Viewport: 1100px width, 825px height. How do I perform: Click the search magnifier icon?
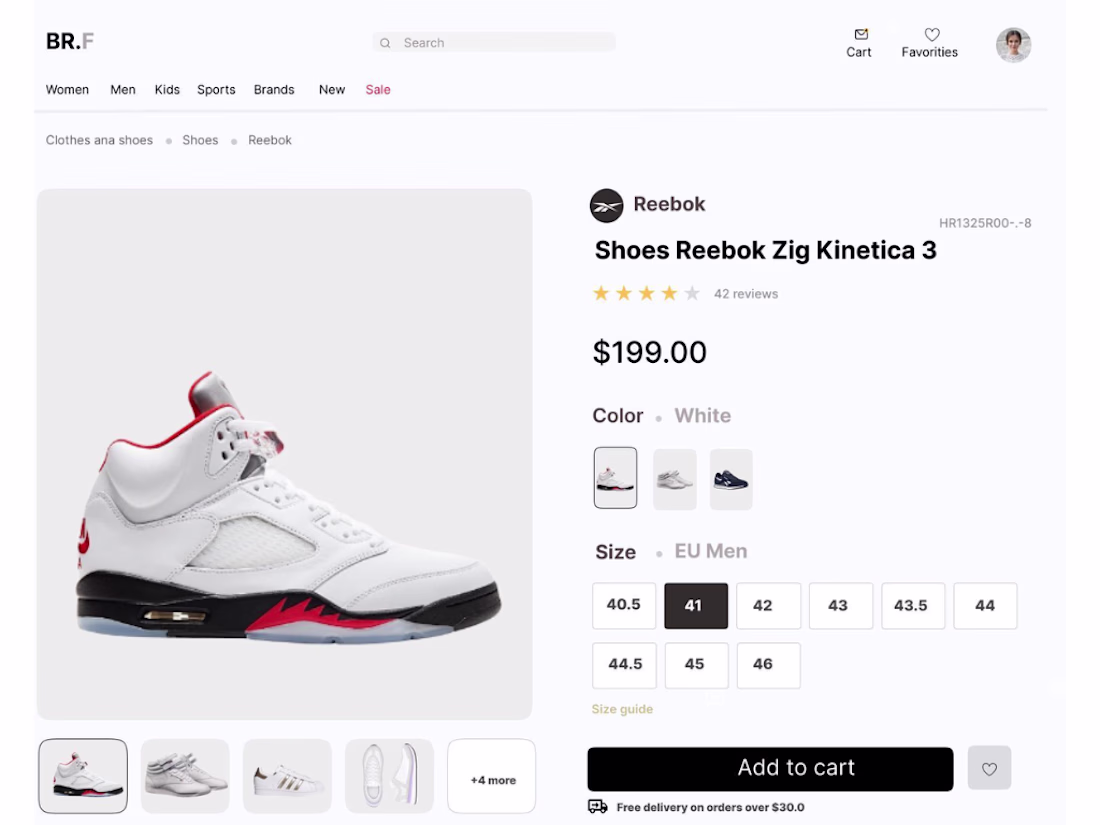click(x=385, y=43)
